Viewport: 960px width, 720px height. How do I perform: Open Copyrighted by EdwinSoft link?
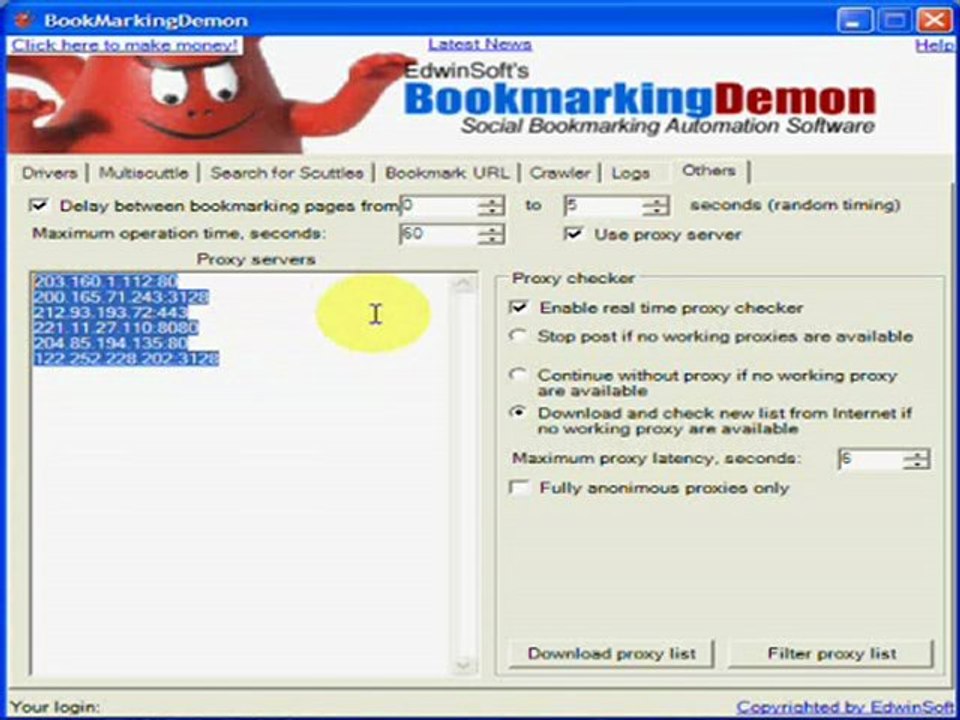pyautogui.click(x=844, y=707)
